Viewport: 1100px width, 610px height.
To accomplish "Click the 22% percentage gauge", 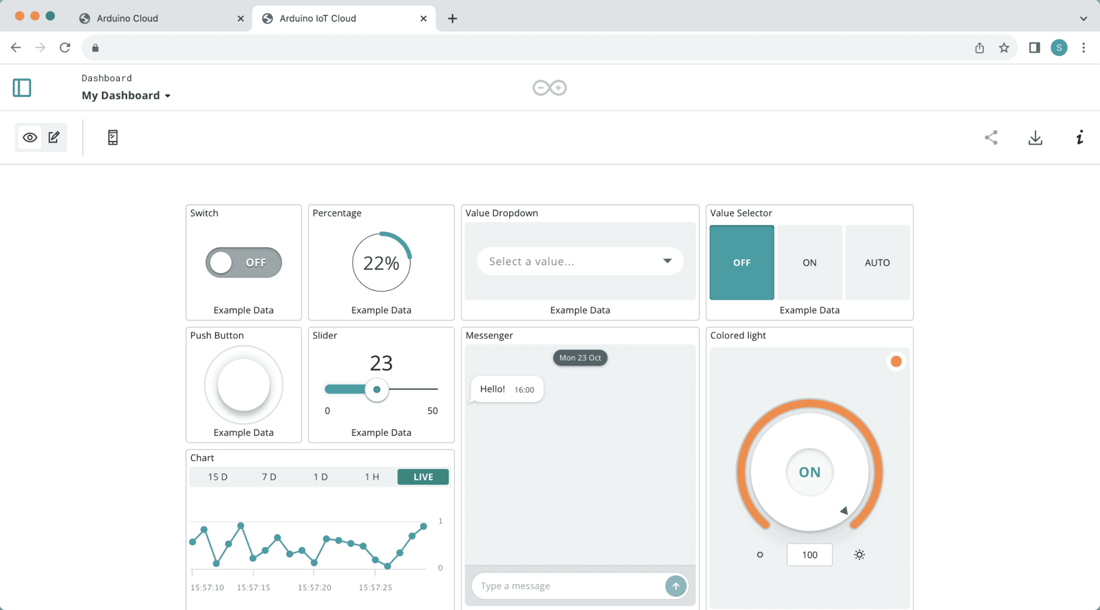I will point(382,262).
